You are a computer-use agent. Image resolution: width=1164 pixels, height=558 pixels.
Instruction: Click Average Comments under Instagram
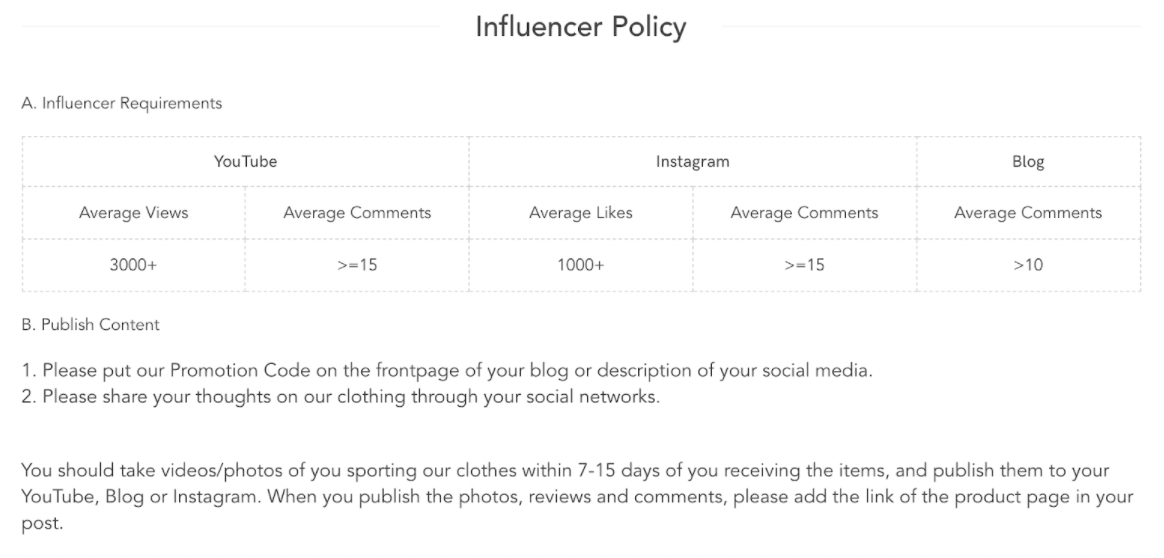click(x=804, y=213)
